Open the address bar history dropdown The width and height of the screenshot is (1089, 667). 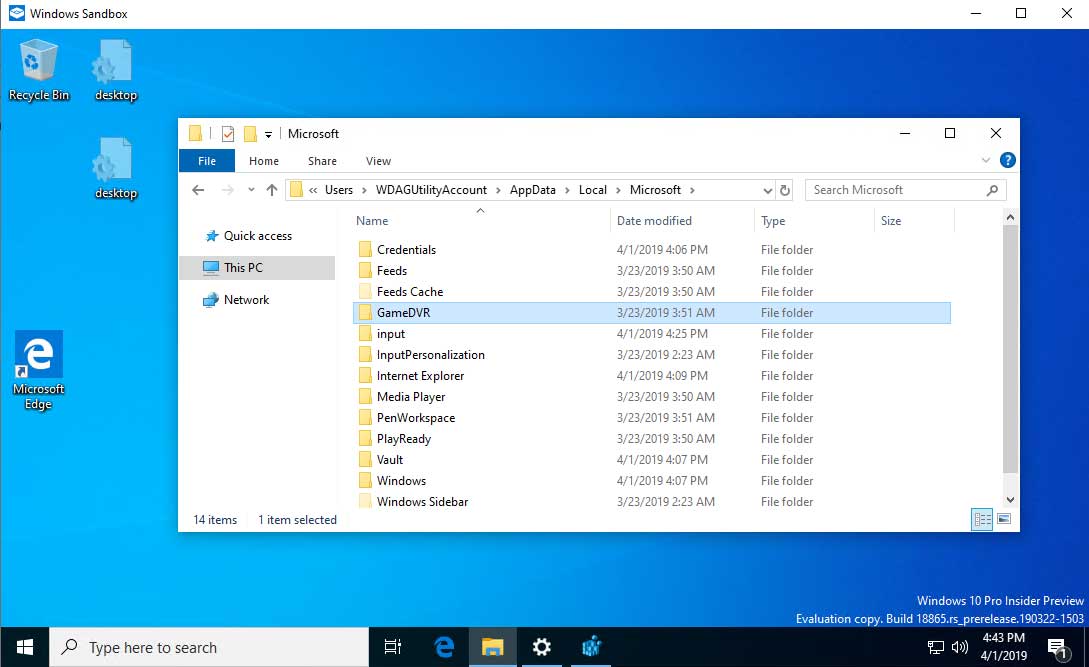[767, 190]
